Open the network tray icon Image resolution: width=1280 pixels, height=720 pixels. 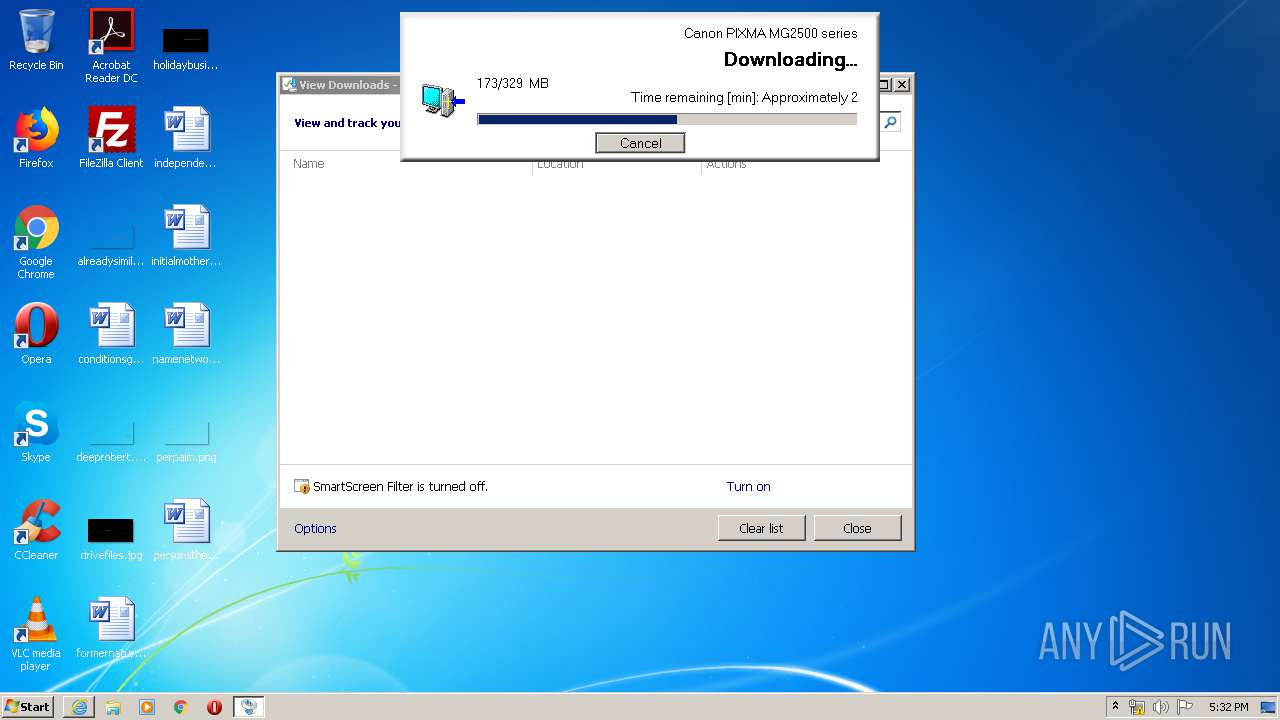(x=1137, y=707)
